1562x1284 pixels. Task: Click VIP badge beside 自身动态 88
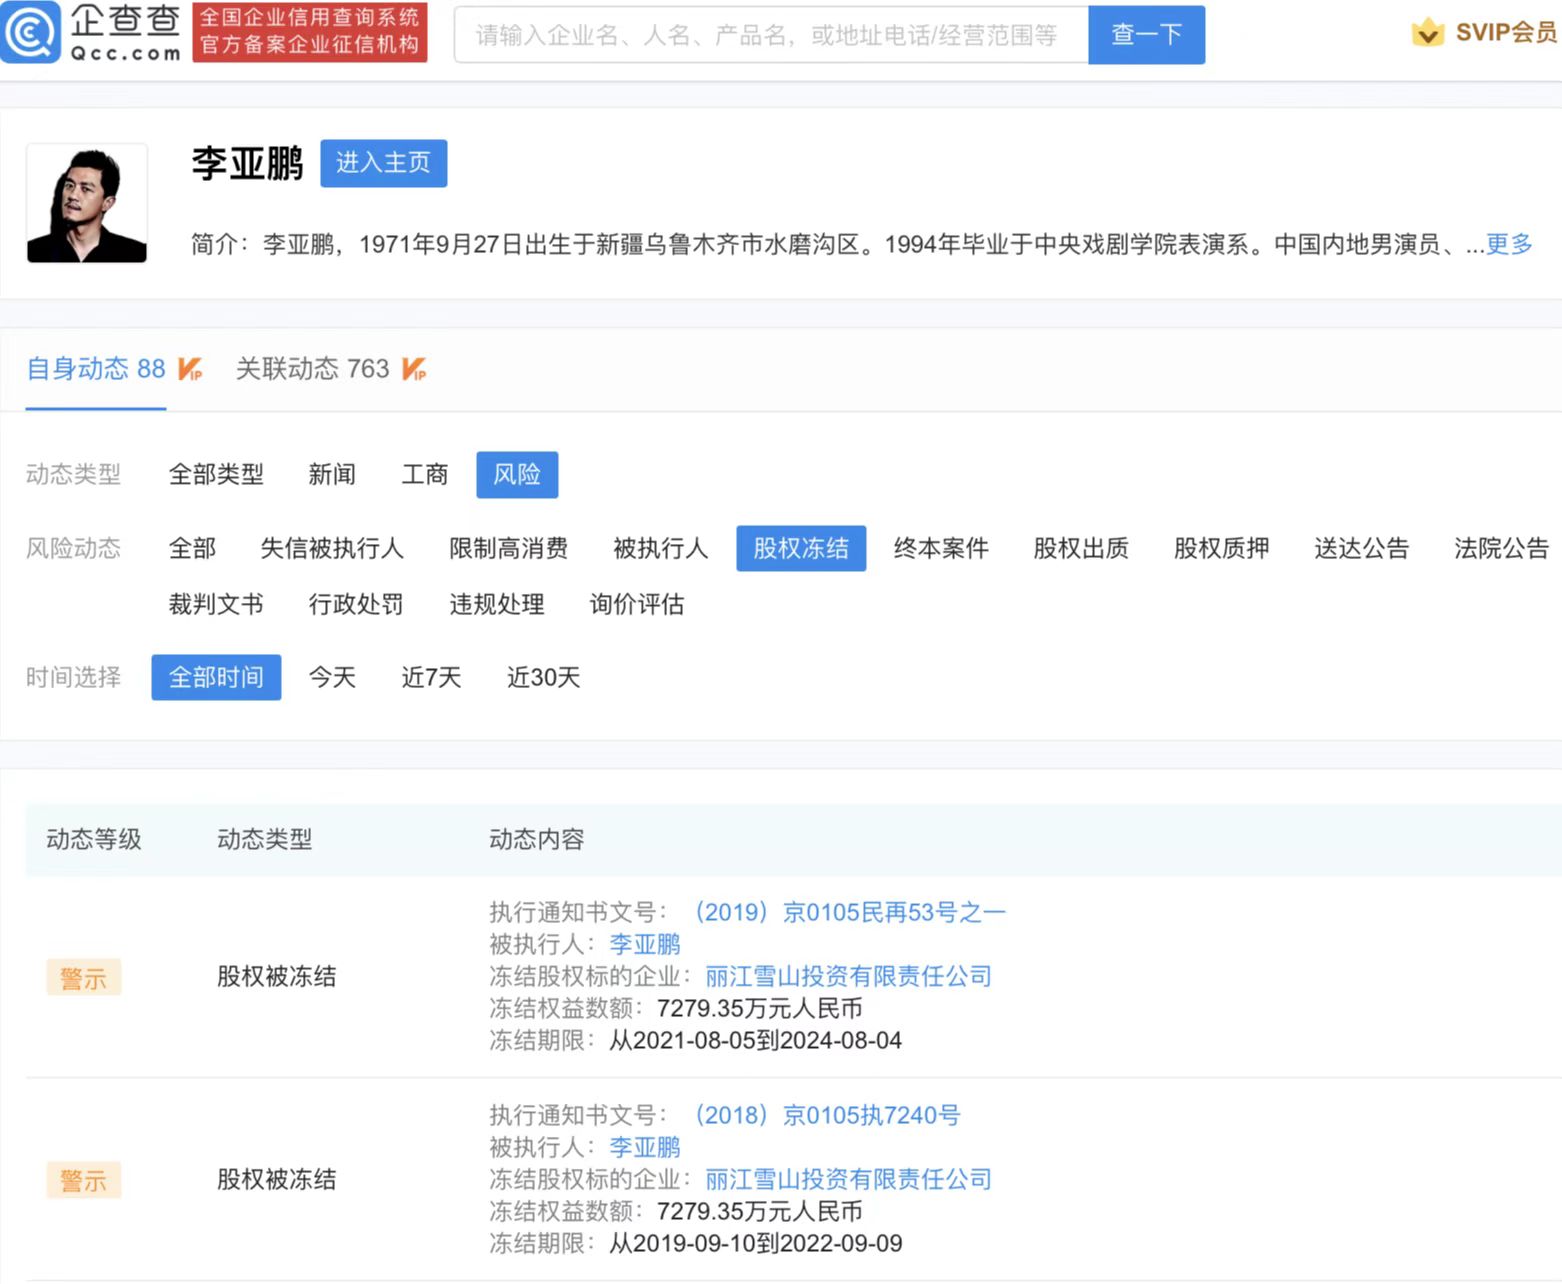coord(190,369)
